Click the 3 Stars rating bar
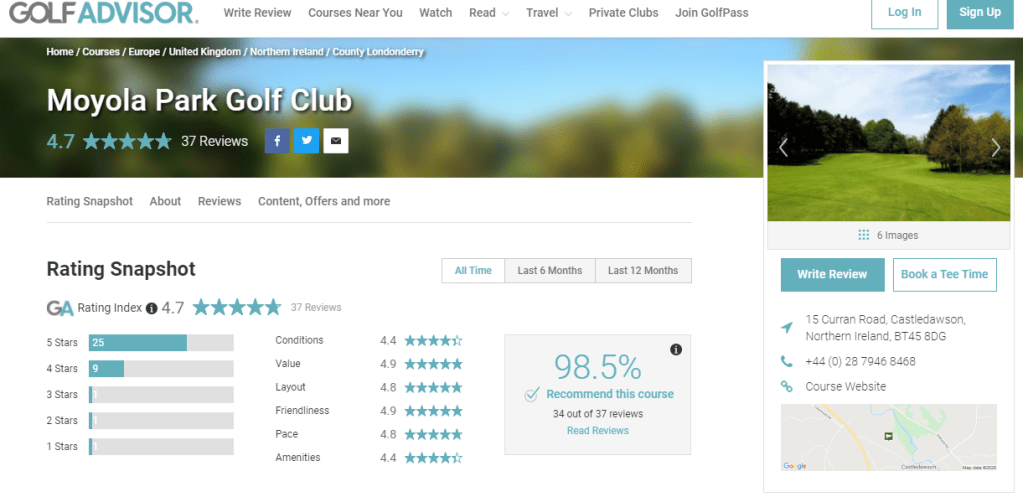The height and width of the screenshot is (497, 1023). [x=161, y=395]
